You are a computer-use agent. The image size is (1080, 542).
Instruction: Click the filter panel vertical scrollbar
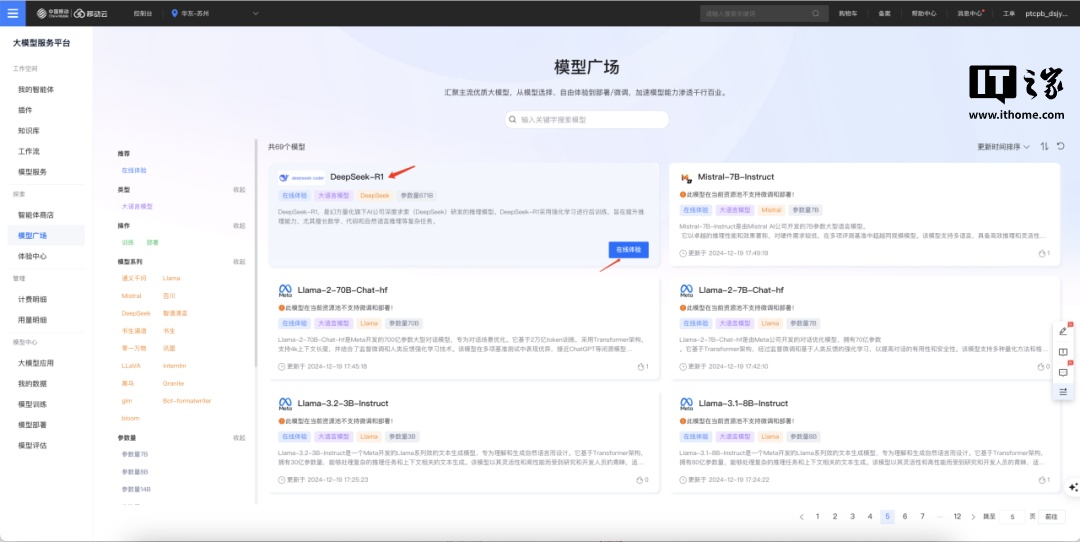(x=256, y=253)
